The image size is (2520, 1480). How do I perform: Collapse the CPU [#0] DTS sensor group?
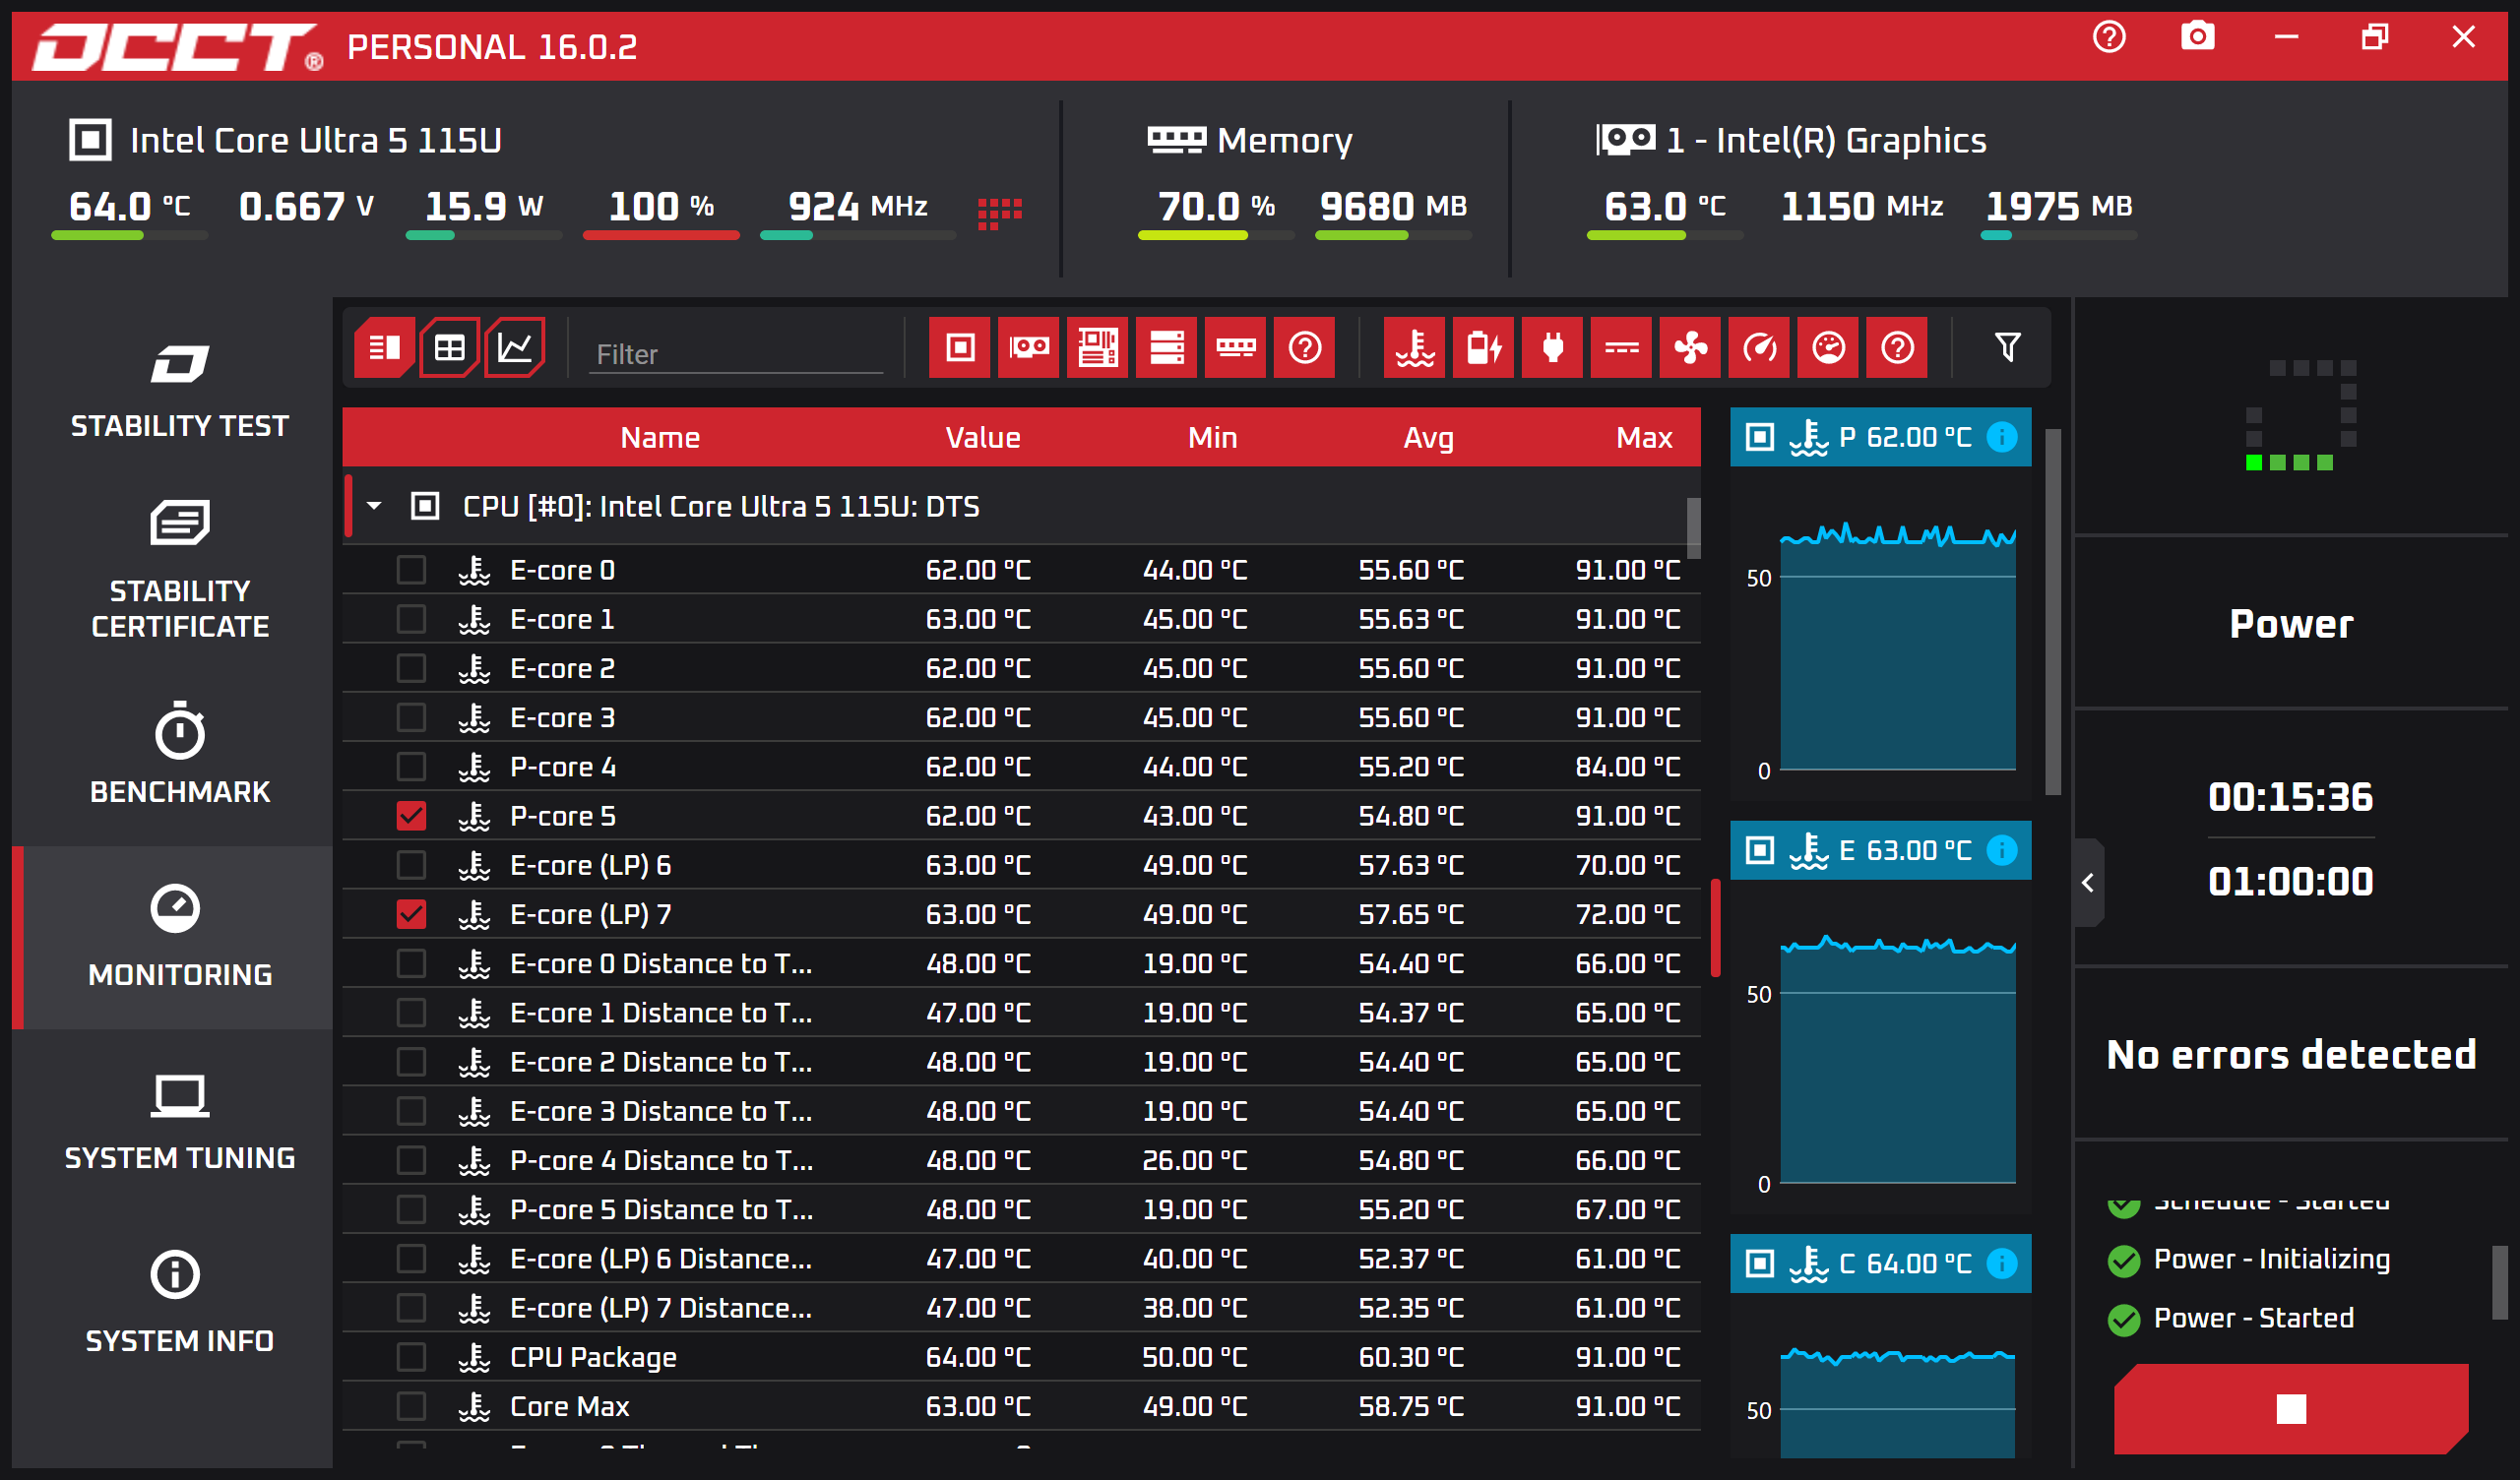click(x=374, y=506)
